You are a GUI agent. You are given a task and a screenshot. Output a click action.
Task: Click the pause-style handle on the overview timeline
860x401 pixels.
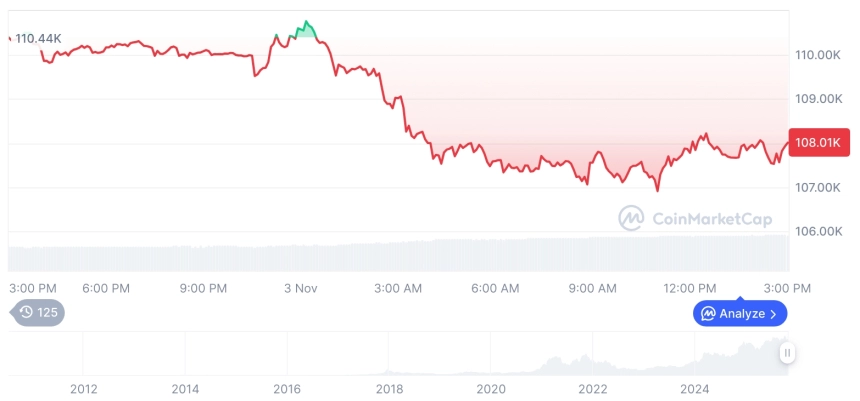coord(788,352)
